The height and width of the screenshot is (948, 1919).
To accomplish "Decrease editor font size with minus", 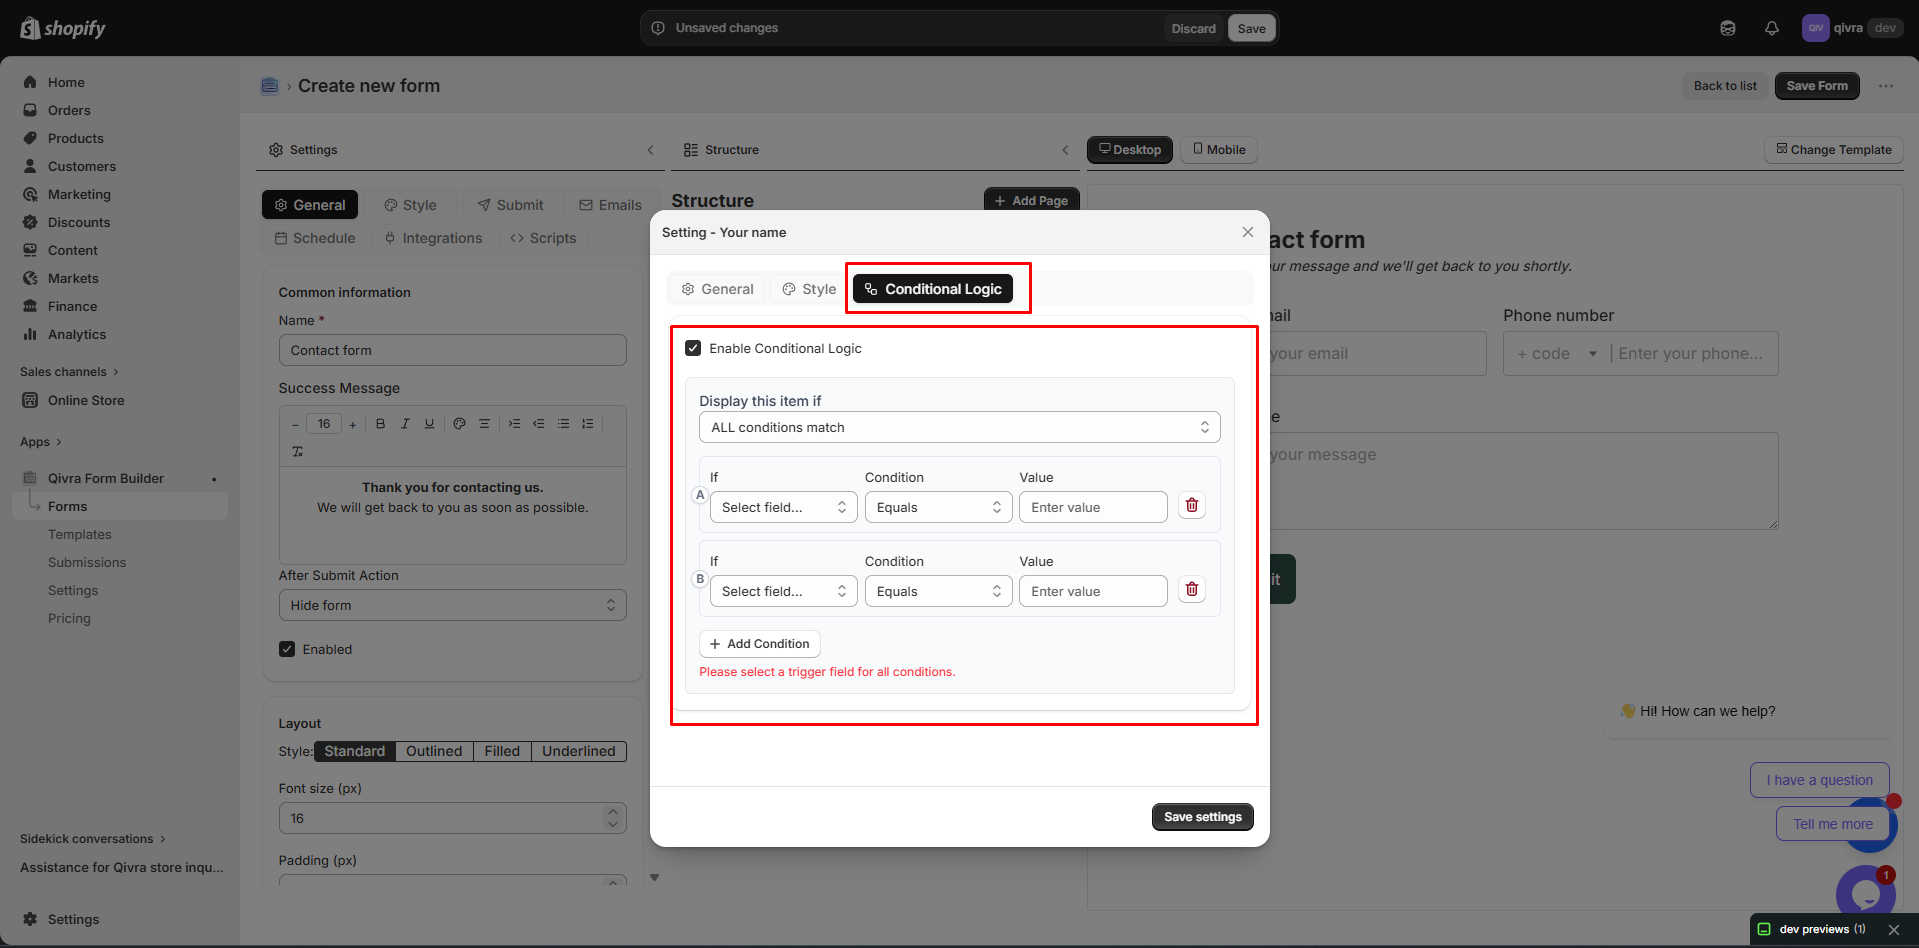I will coord(295,425).
